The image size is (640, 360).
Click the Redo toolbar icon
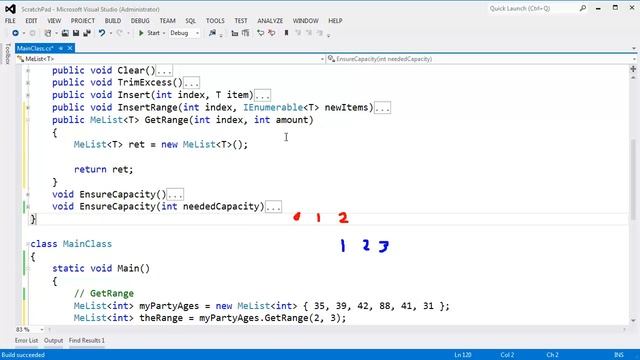120,33
